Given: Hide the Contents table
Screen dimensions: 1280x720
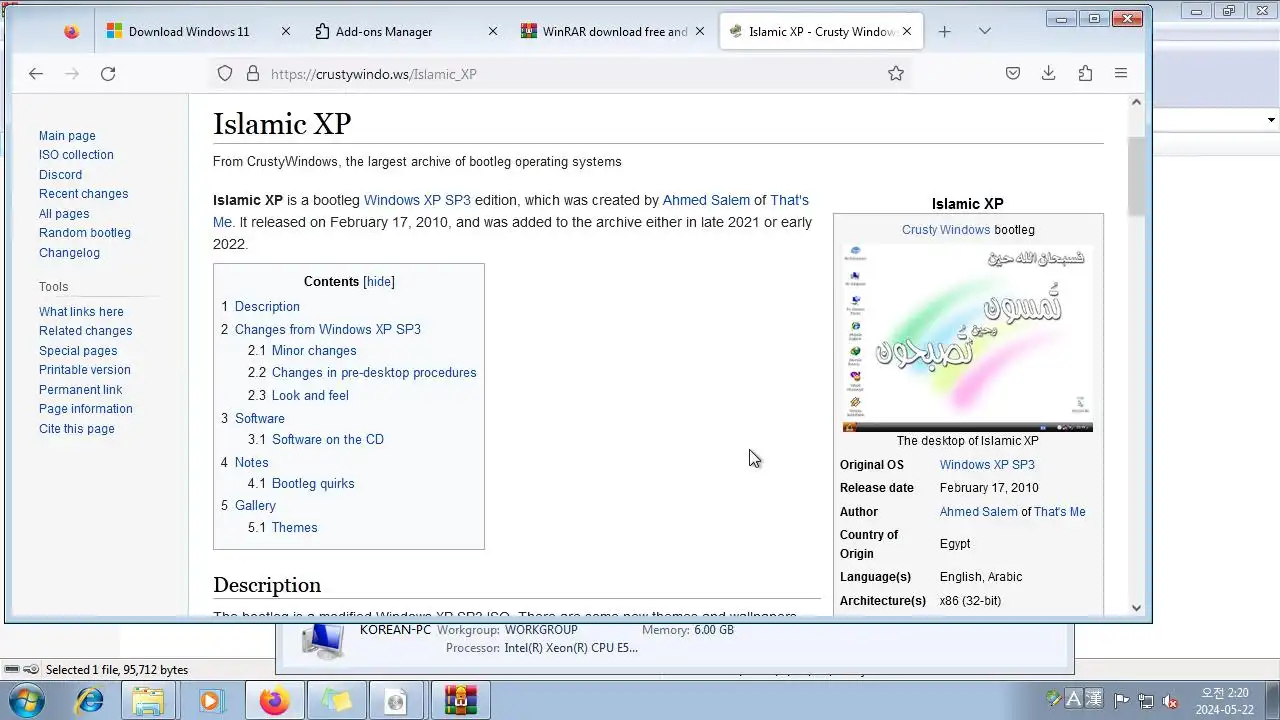Looking at the screenshot, I should pyautogui.click(x=379, y=282).
